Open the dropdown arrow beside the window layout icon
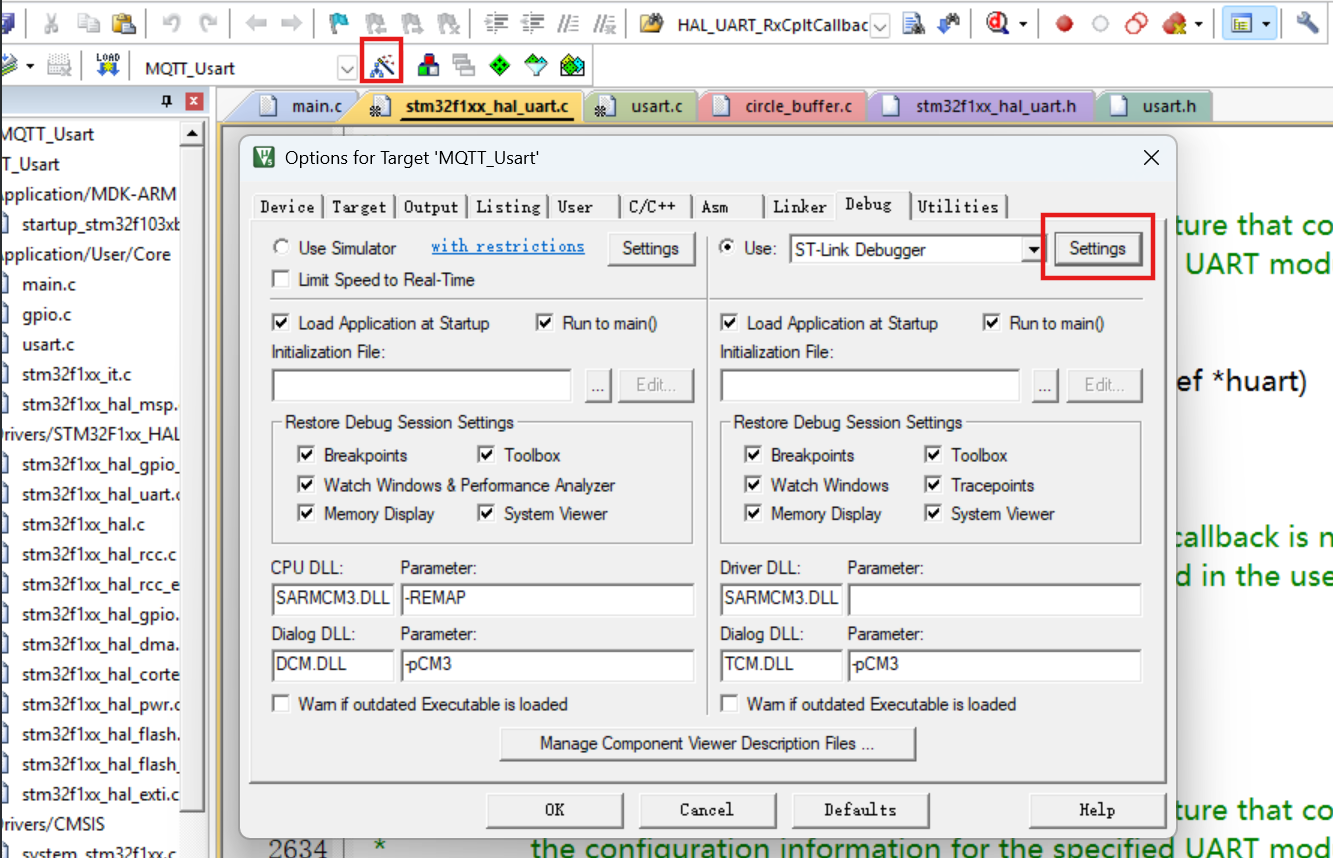The image size is (1333, 858). coord(1266,23)
